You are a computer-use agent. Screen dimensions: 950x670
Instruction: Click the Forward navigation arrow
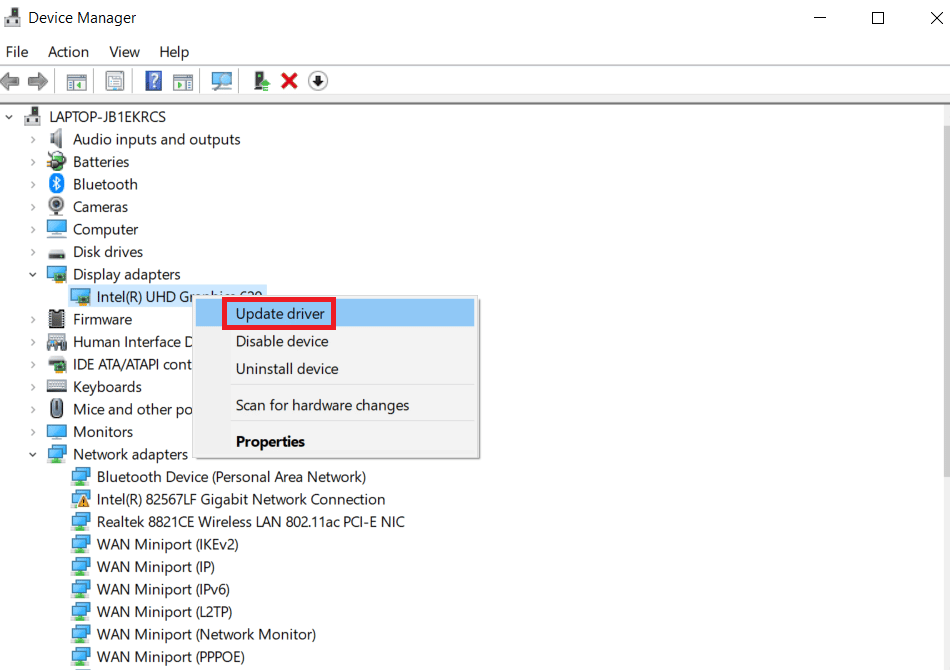coord(38,81)
